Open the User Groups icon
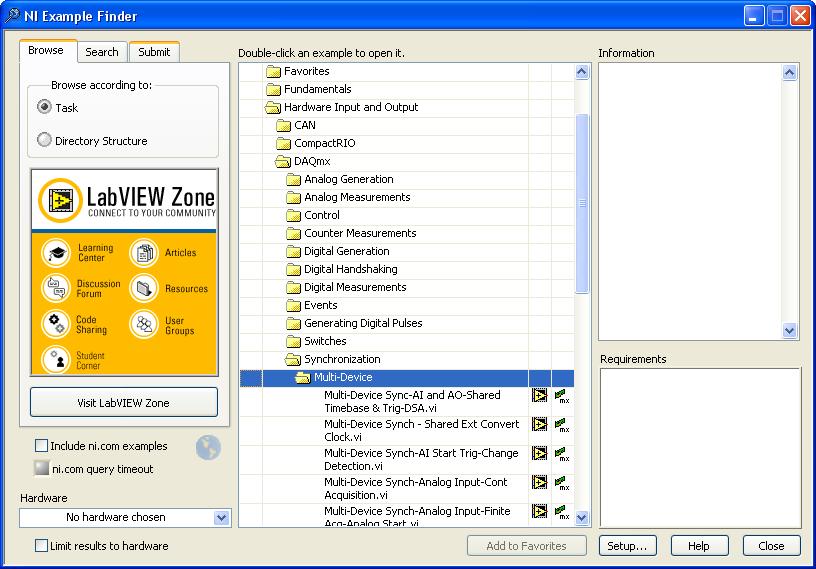 pos(144,324)
